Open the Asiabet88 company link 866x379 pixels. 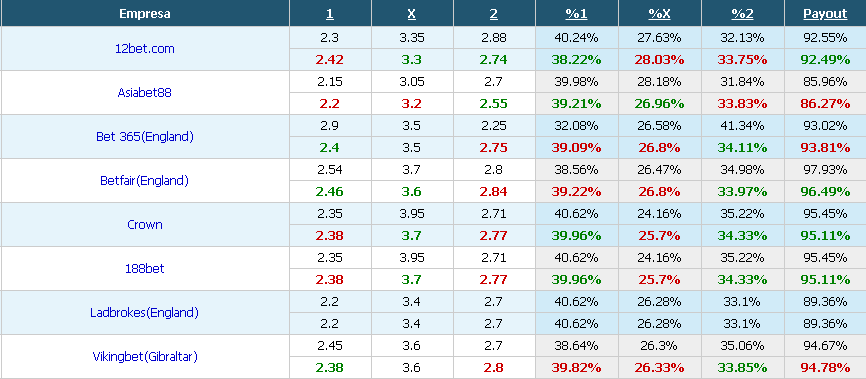145,92
